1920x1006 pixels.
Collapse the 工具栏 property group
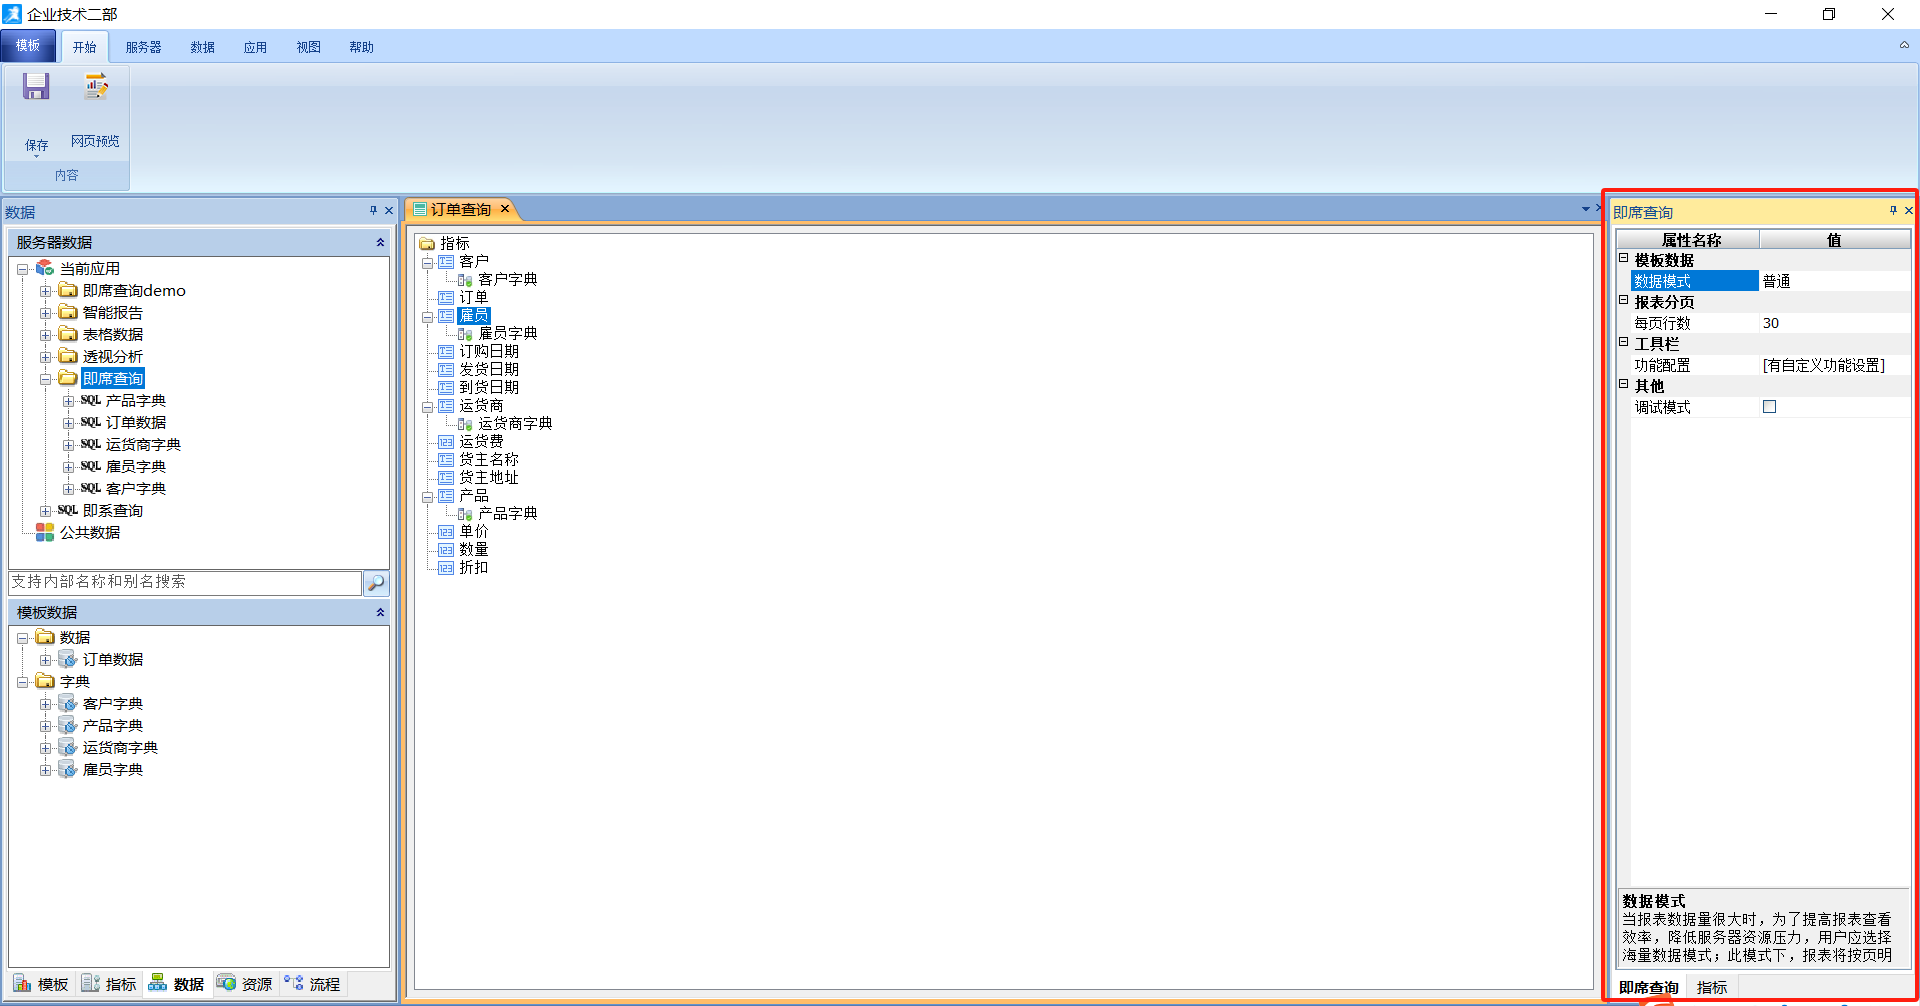pos(1624,343)
